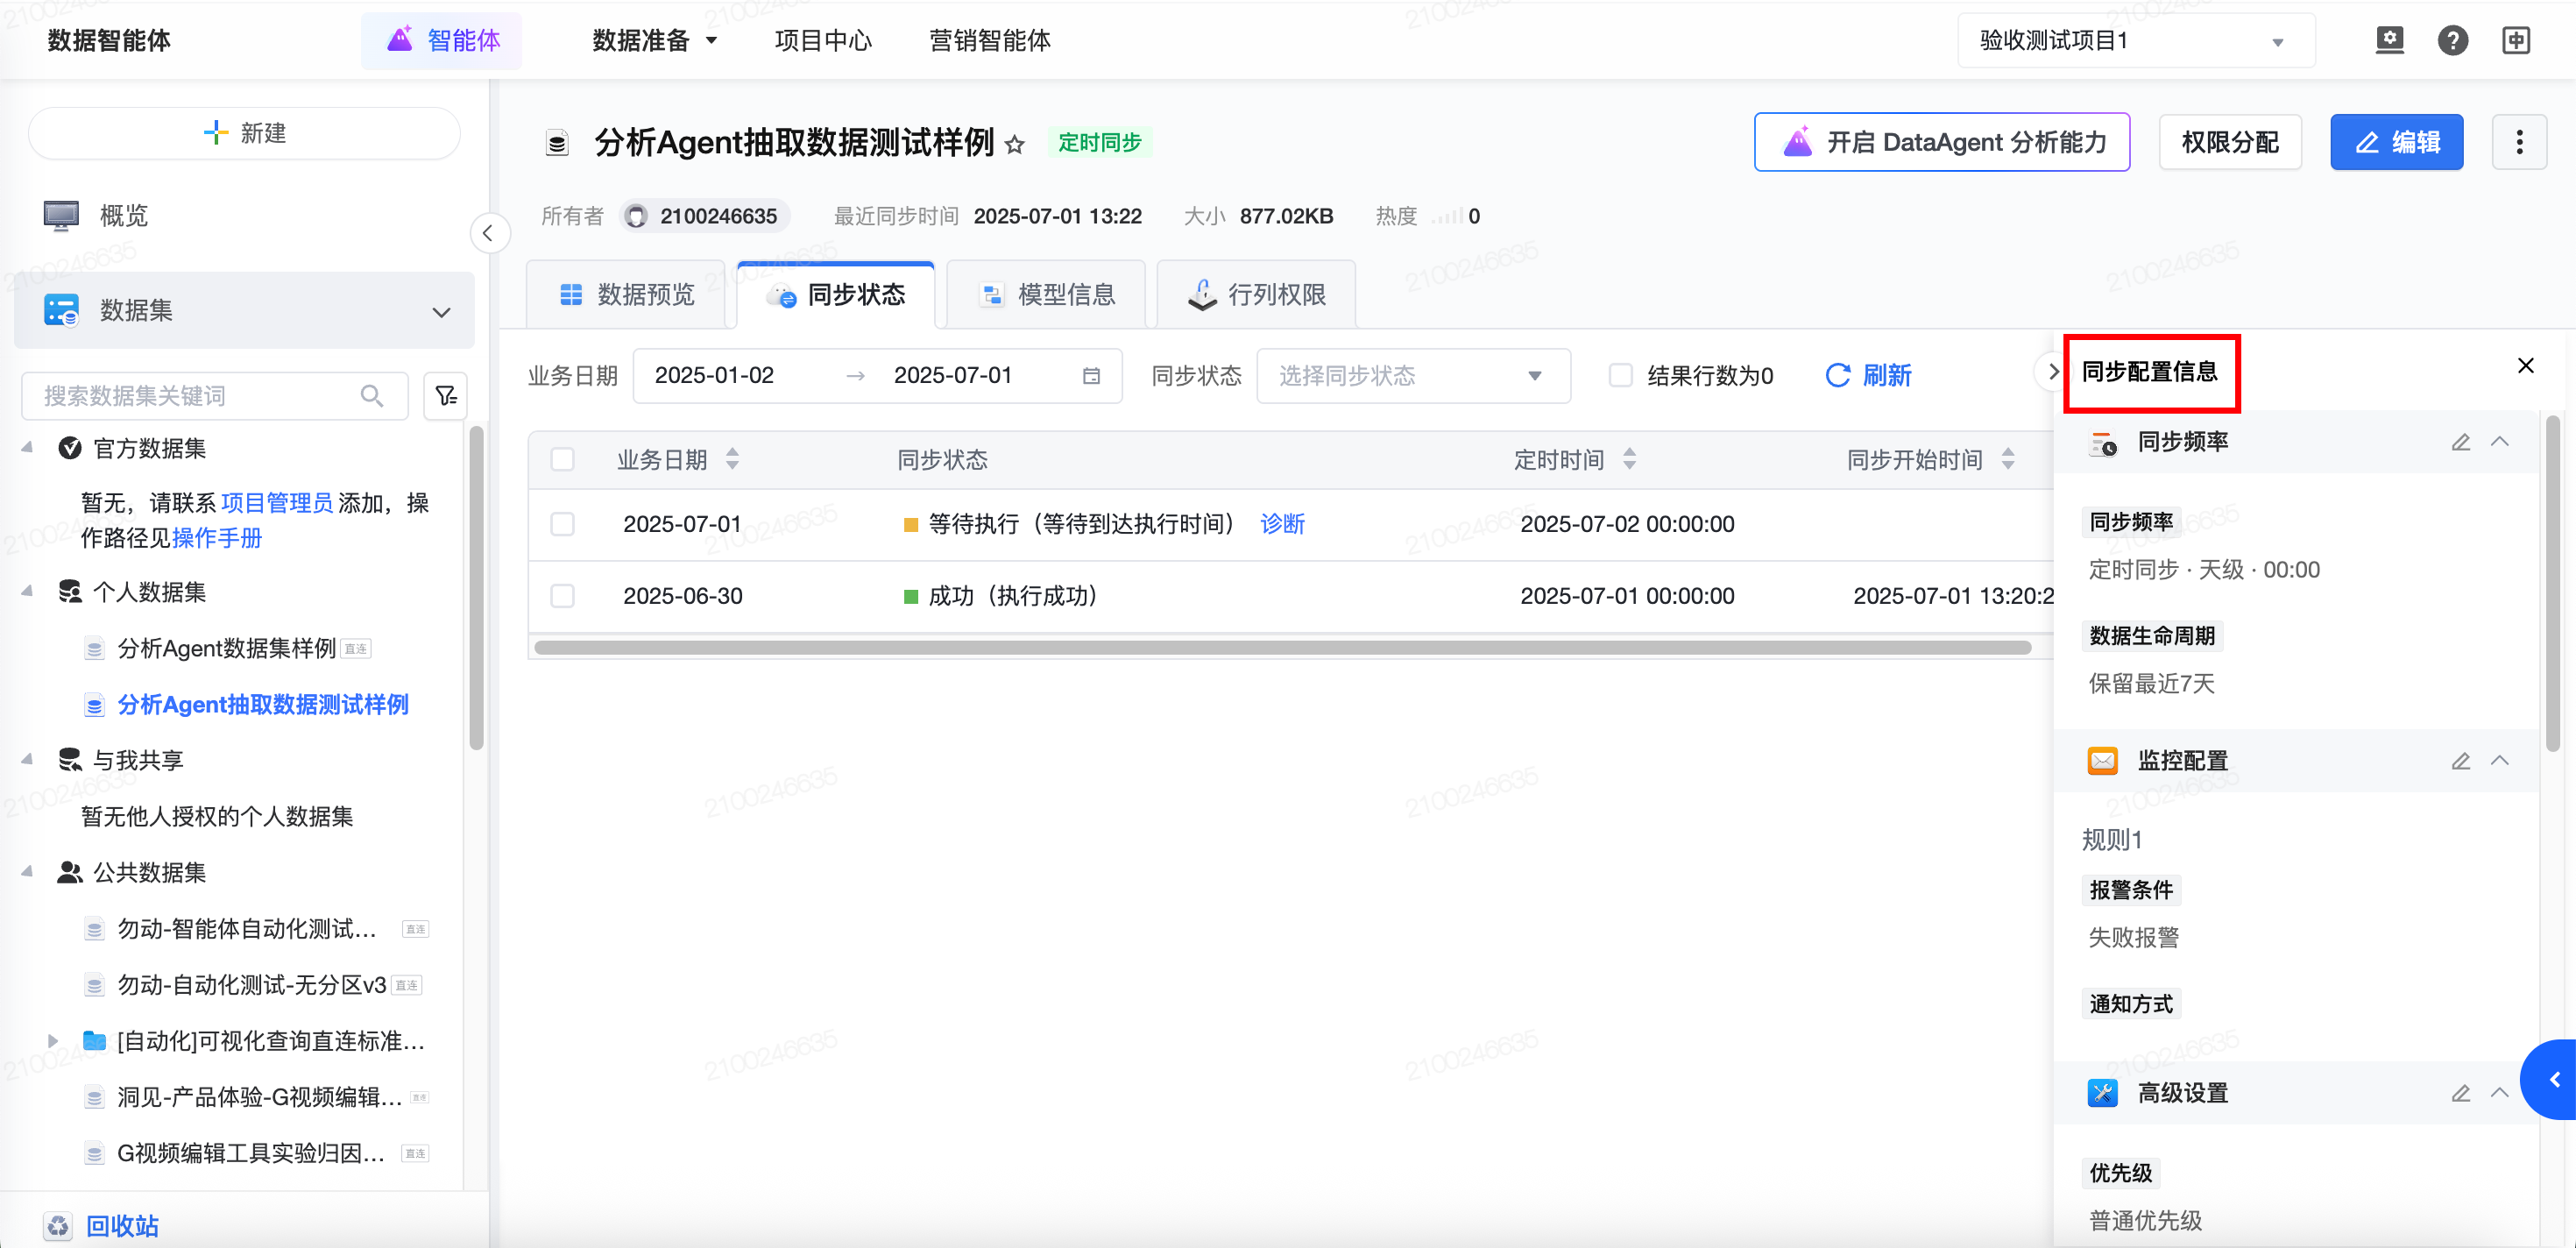
Task: Click the favorite star next to dataset title
Action: [x=1014, y=144]
